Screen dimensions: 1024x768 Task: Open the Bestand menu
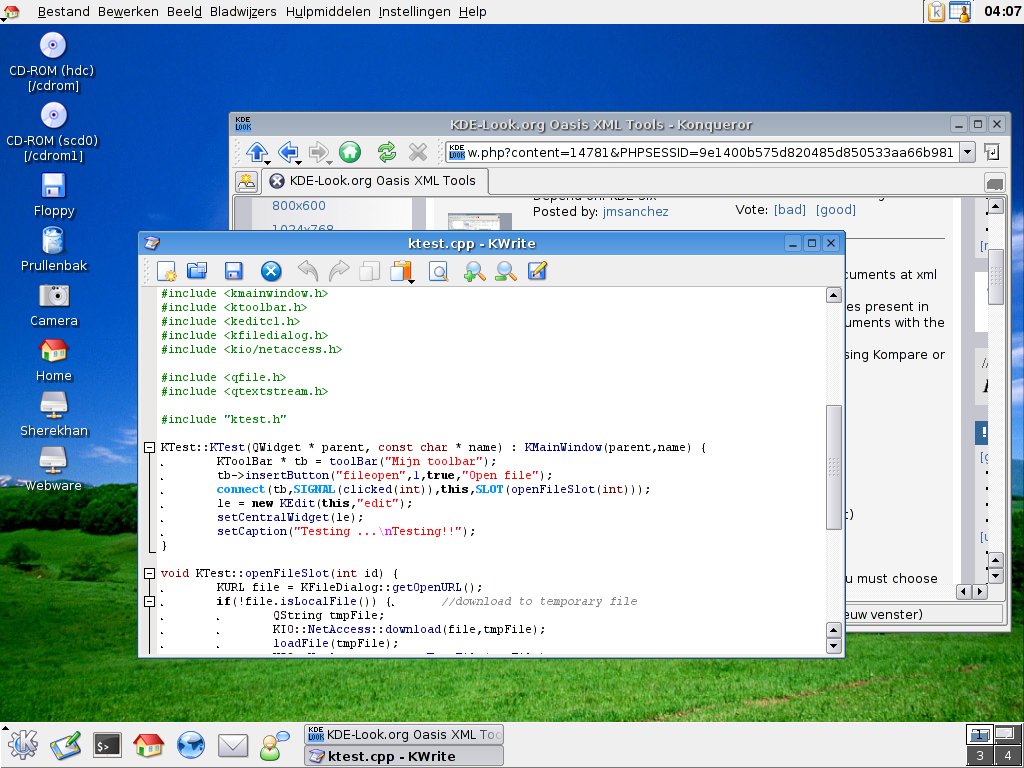point(63,11)
